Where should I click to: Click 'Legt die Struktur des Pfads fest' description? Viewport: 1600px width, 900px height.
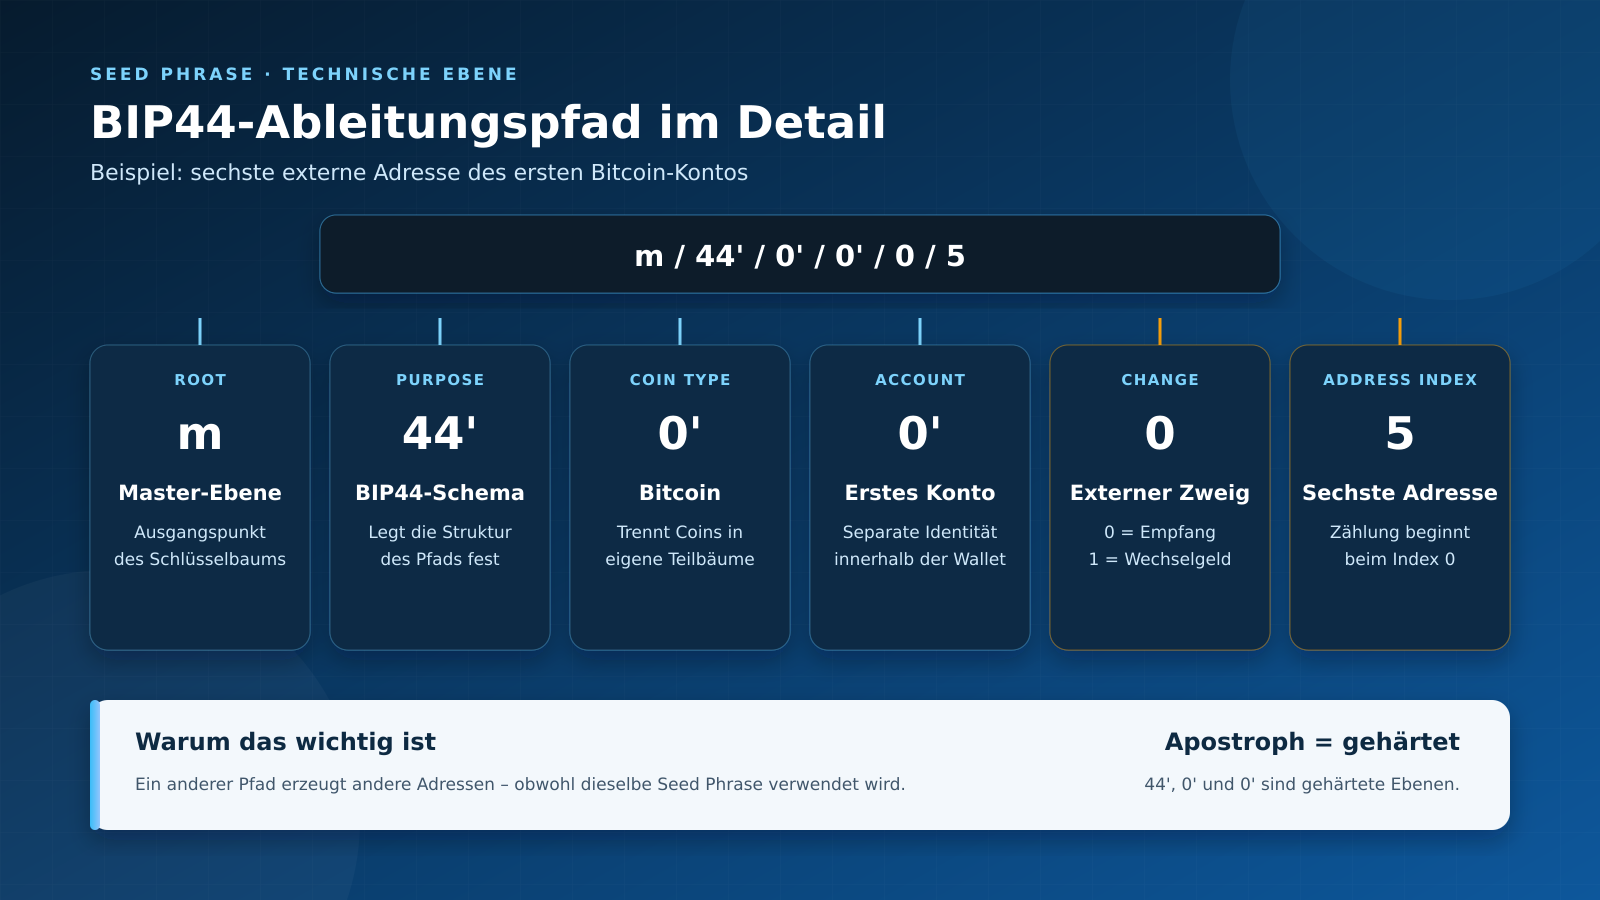440,546
